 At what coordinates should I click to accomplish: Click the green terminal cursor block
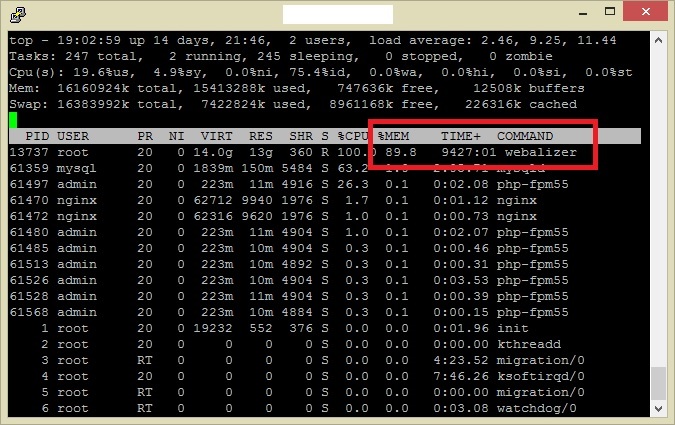(13, 120)
